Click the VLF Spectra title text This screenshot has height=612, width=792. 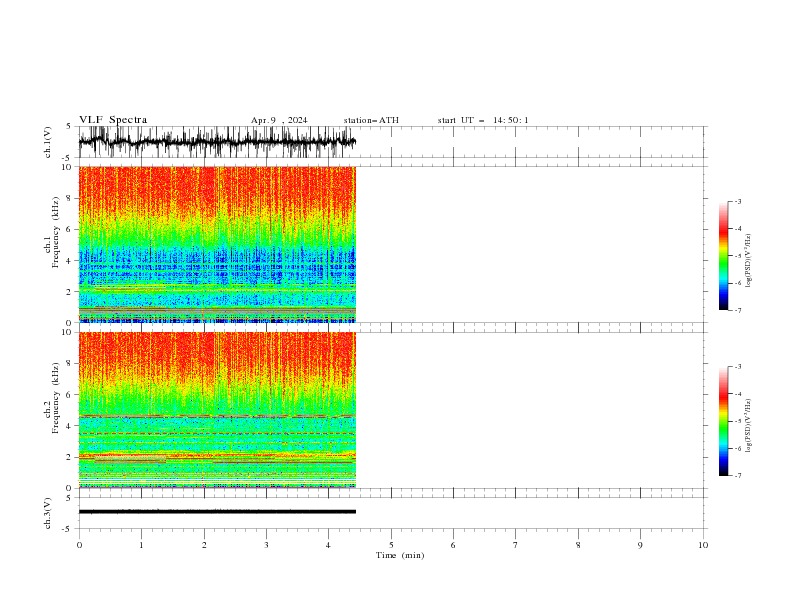[x=113, y=120]
